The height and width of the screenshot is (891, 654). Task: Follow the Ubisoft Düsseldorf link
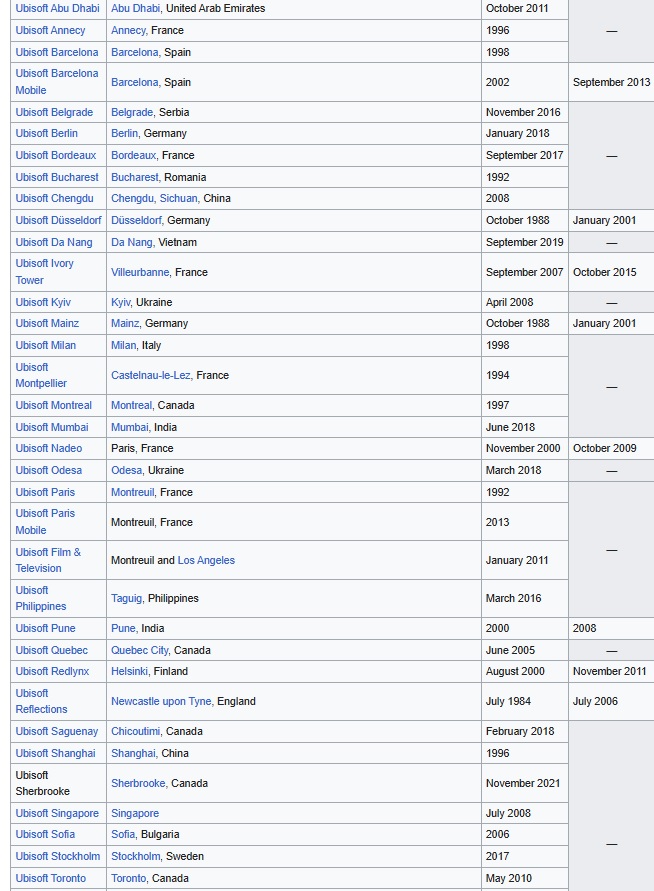click(59, 220)
